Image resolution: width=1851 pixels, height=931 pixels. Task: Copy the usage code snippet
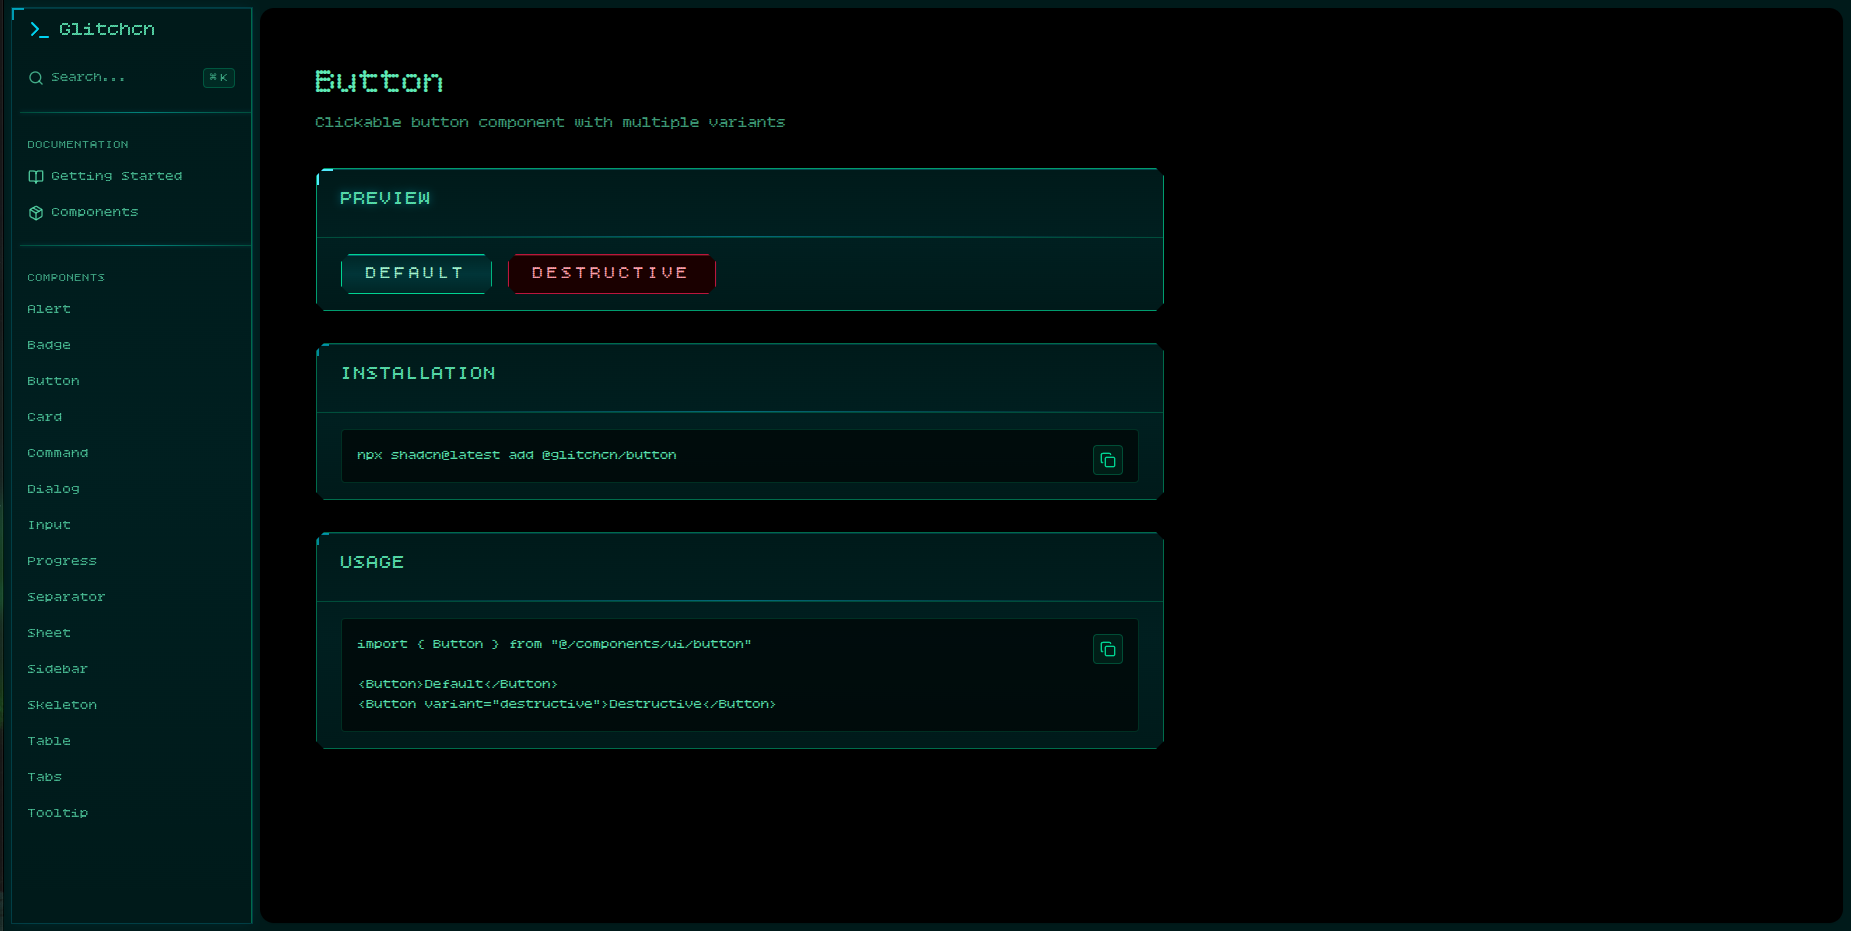tap(1107, 649)
